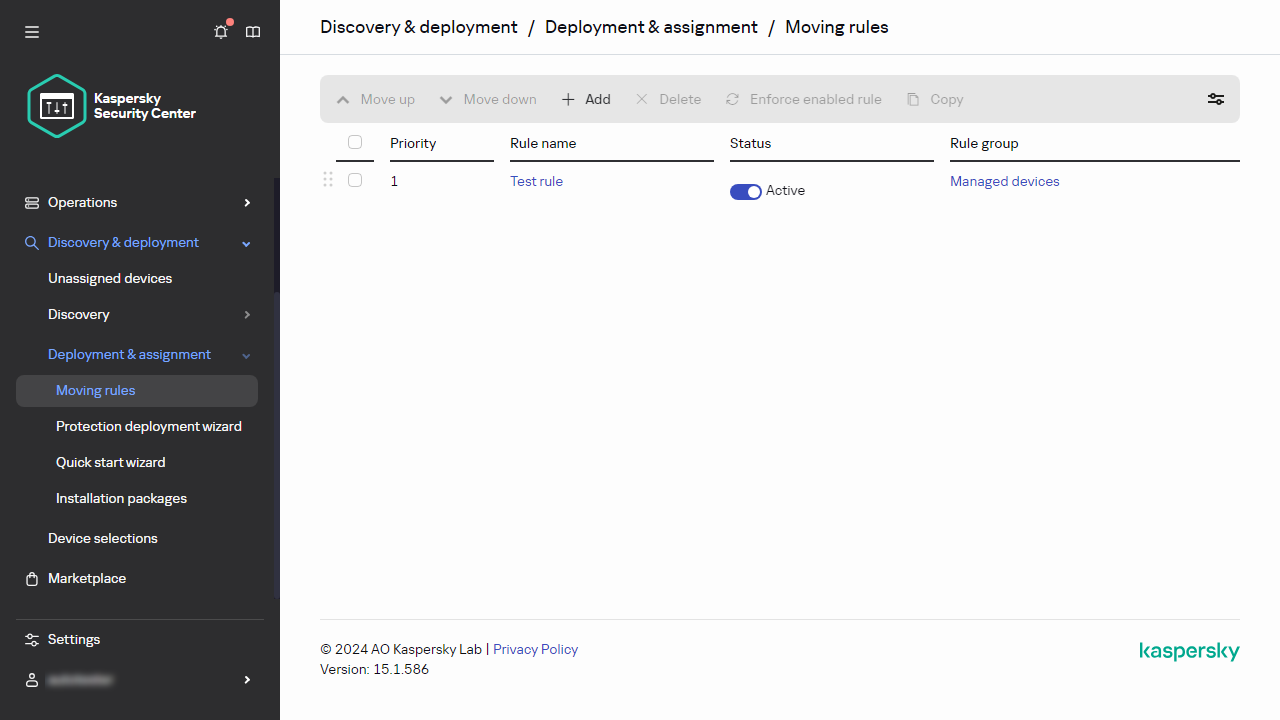Open the Test rule link
This screenshot has width=1280, height=720.
pyautogui.click(x=536, y=181)
